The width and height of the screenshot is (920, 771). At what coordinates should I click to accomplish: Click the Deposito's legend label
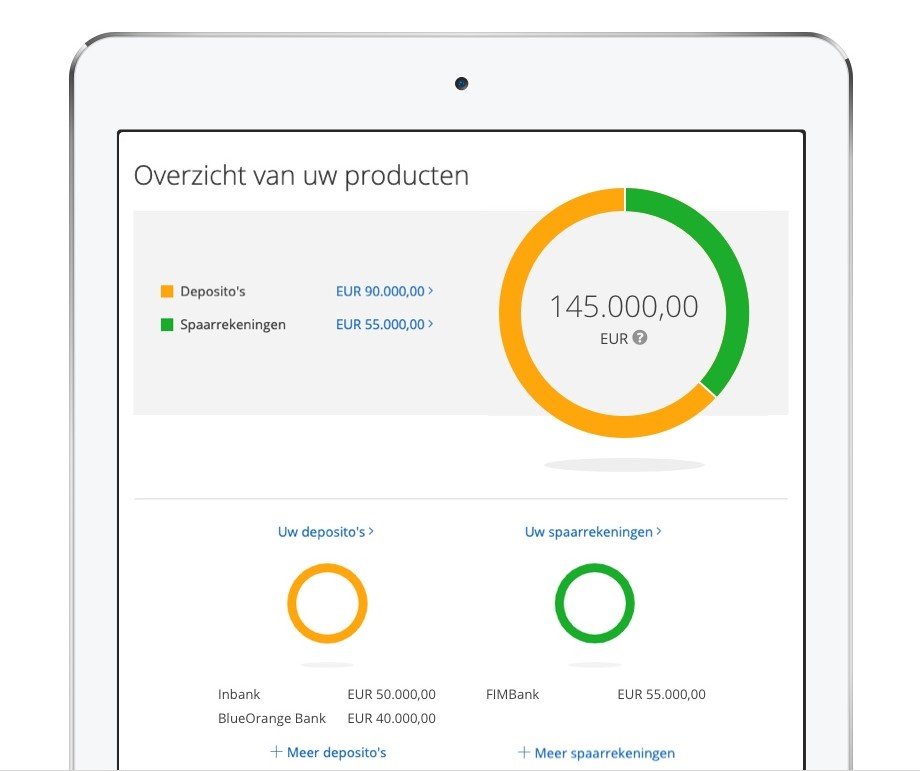click(x=212, y=292)
